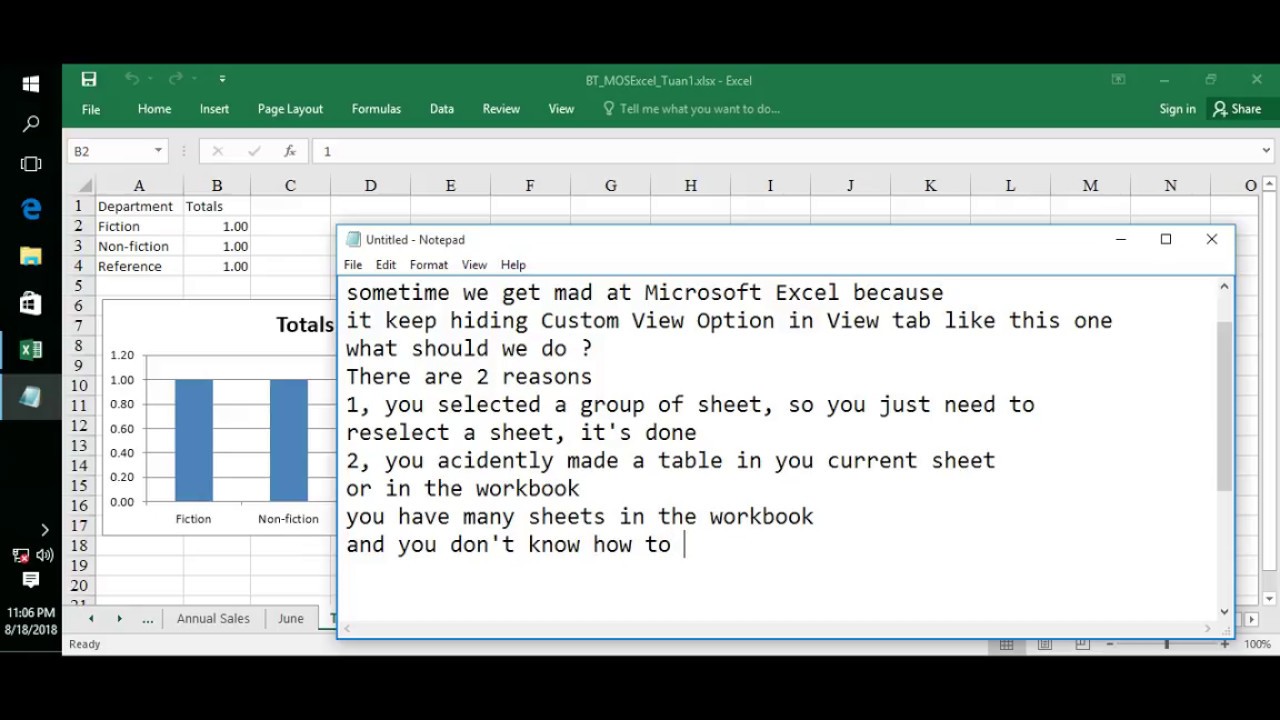
Task: Click the zoom in plus button
Action: click(x=1225, y=645)
